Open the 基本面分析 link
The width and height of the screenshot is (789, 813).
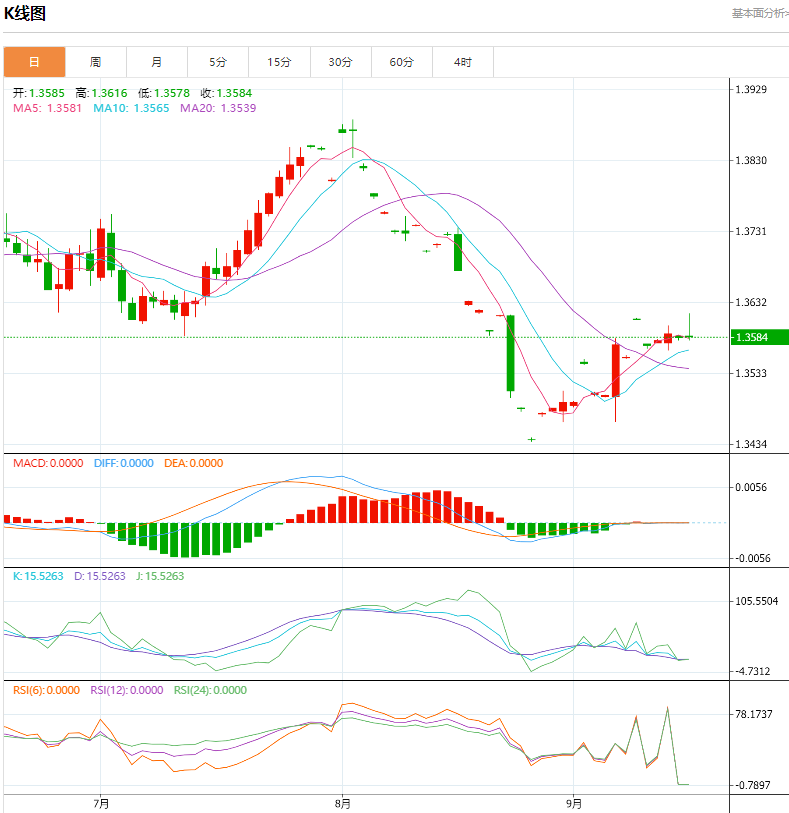(758, 13)
